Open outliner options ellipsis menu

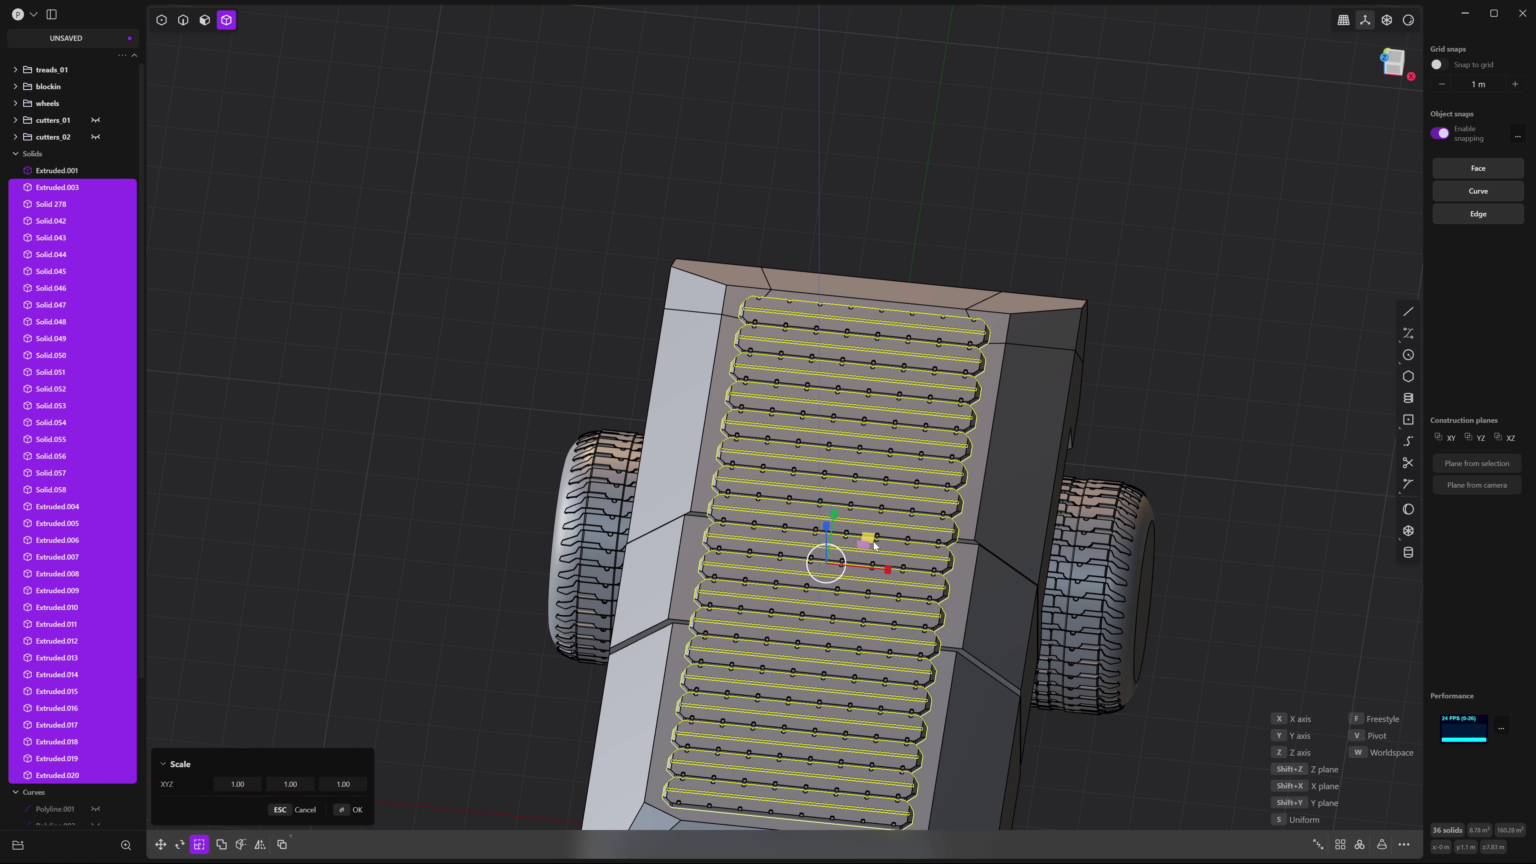pyautogui.click(x=122, y=55)
